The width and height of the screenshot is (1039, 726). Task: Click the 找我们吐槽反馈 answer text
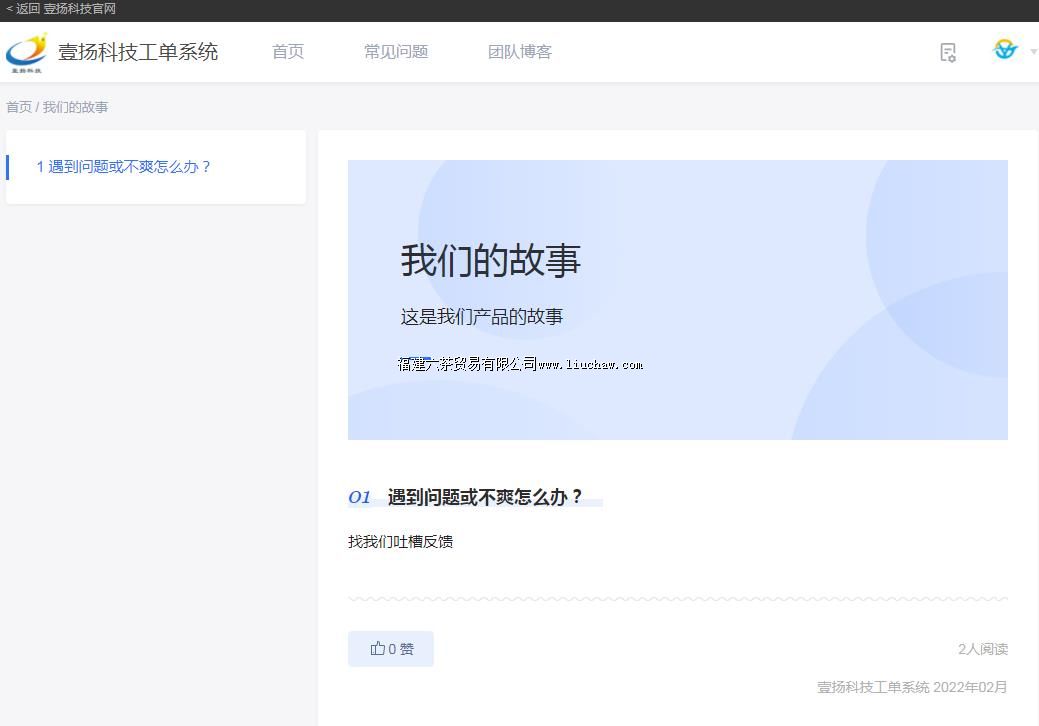click(x=400, y=541)
